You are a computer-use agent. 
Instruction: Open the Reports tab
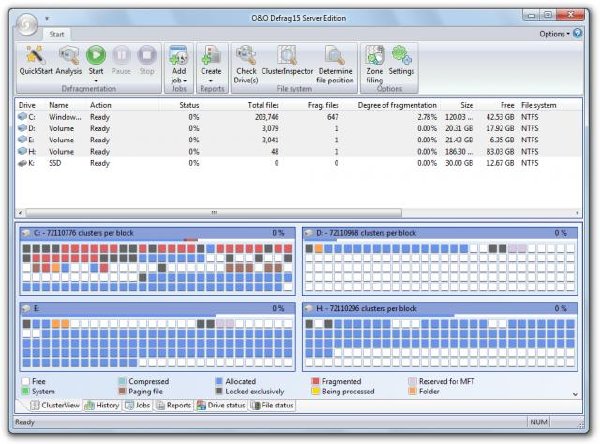[x=173, y=405]
